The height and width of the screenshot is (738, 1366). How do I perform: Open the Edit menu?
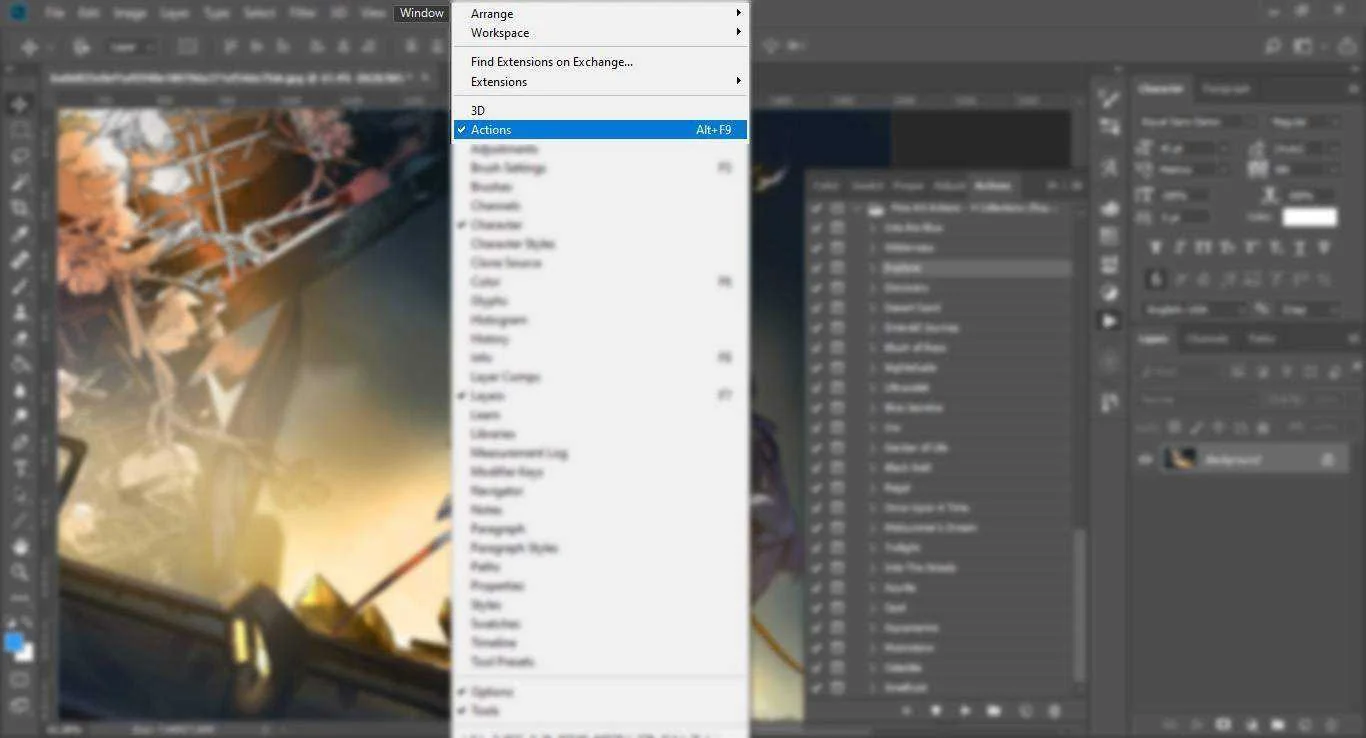click(88, 14)
